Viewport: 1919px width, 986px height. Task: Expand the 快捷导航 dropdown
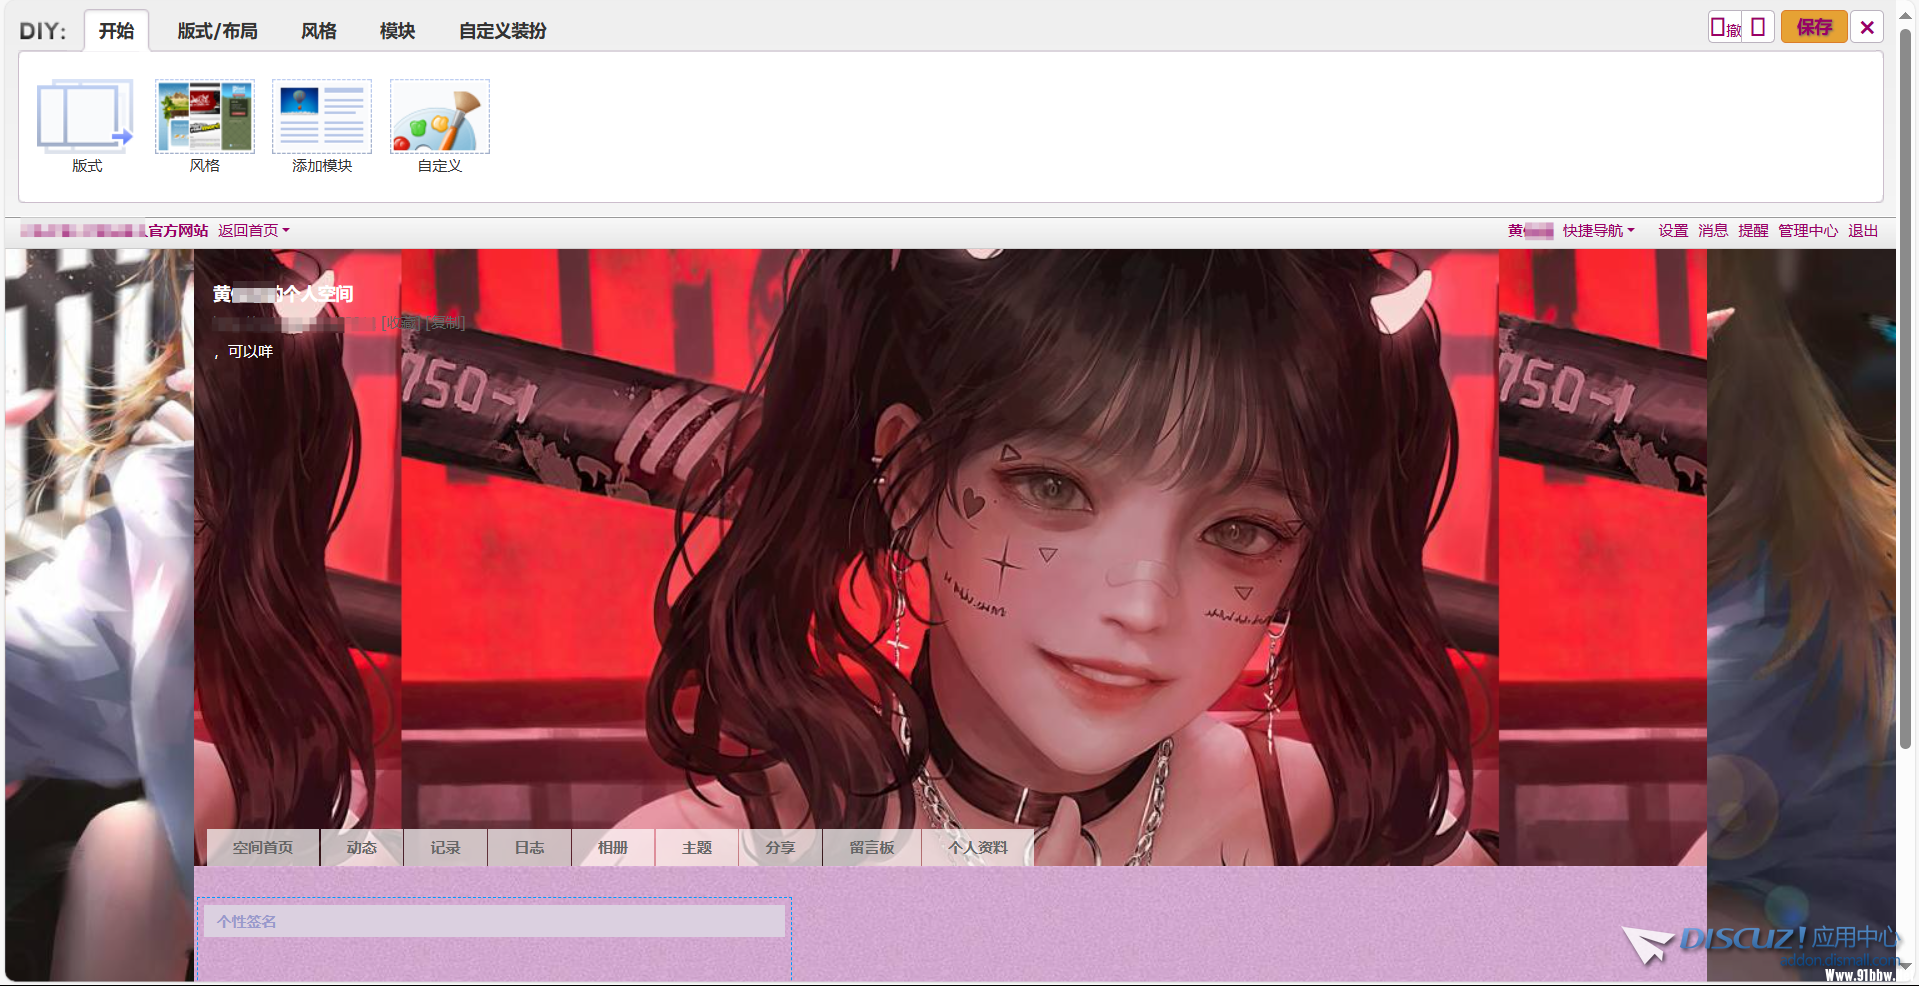point(1598,231)
